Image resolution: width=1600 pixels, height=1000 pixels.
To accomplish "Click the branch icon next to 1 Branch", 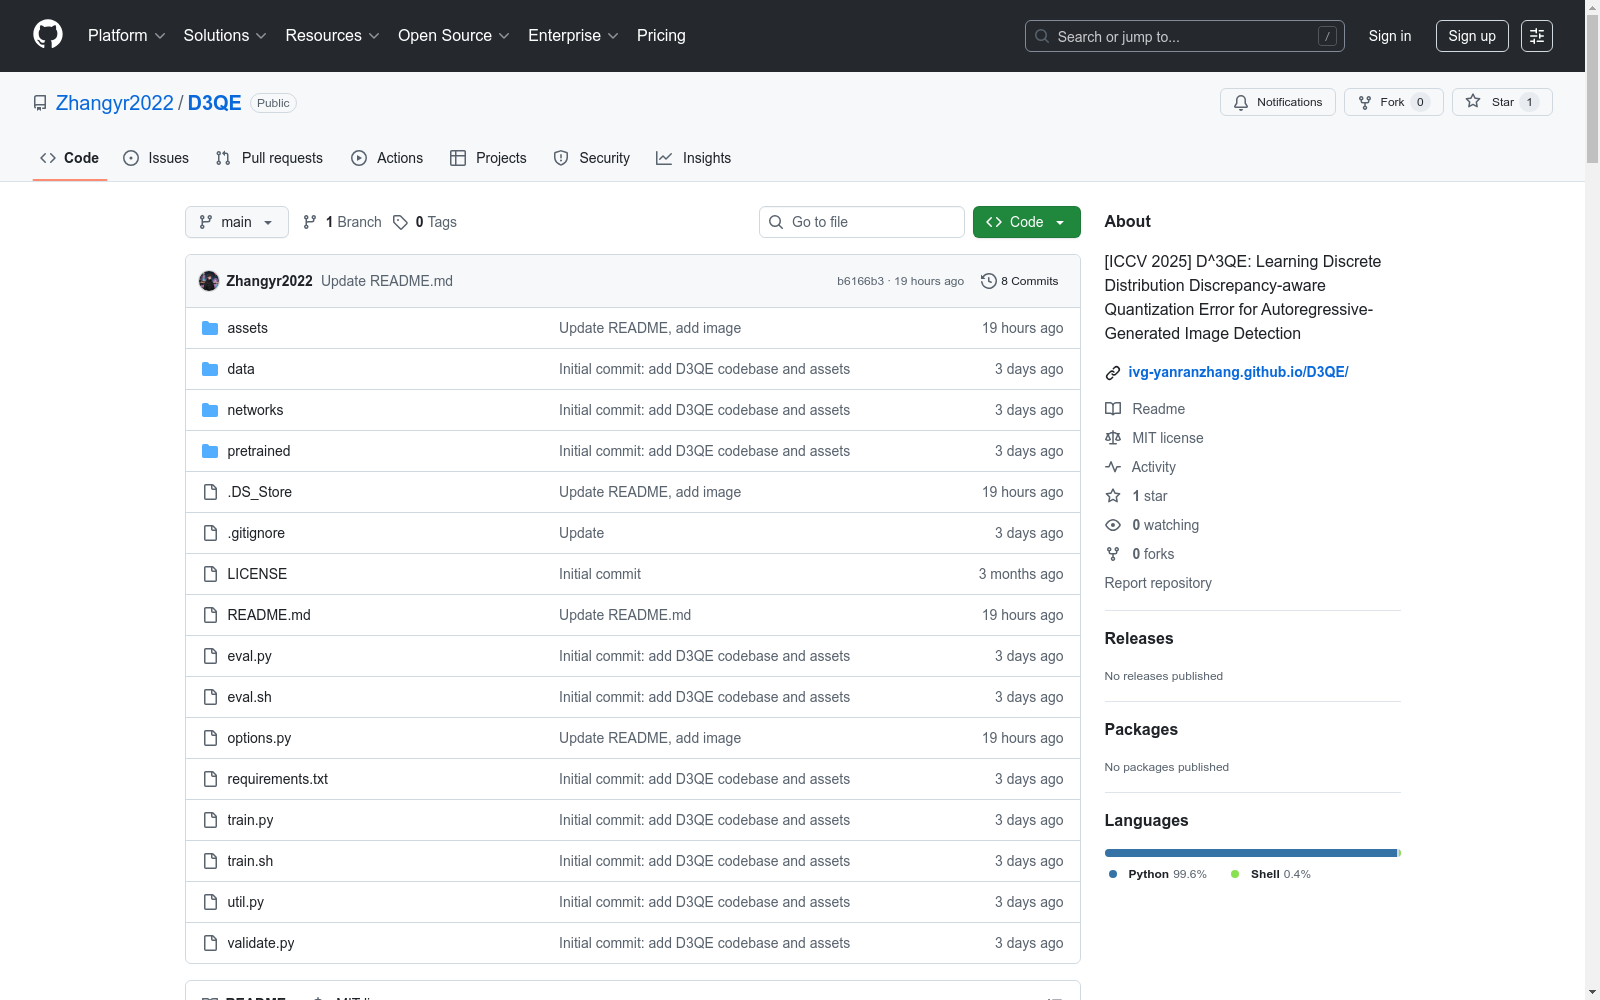I will coord(310,222).
